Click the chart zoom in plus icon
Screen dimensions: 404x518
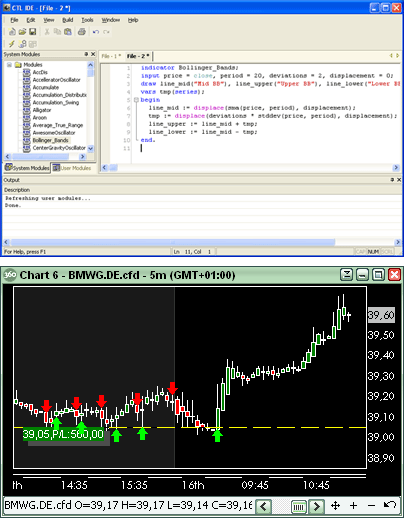click(353, 506)
